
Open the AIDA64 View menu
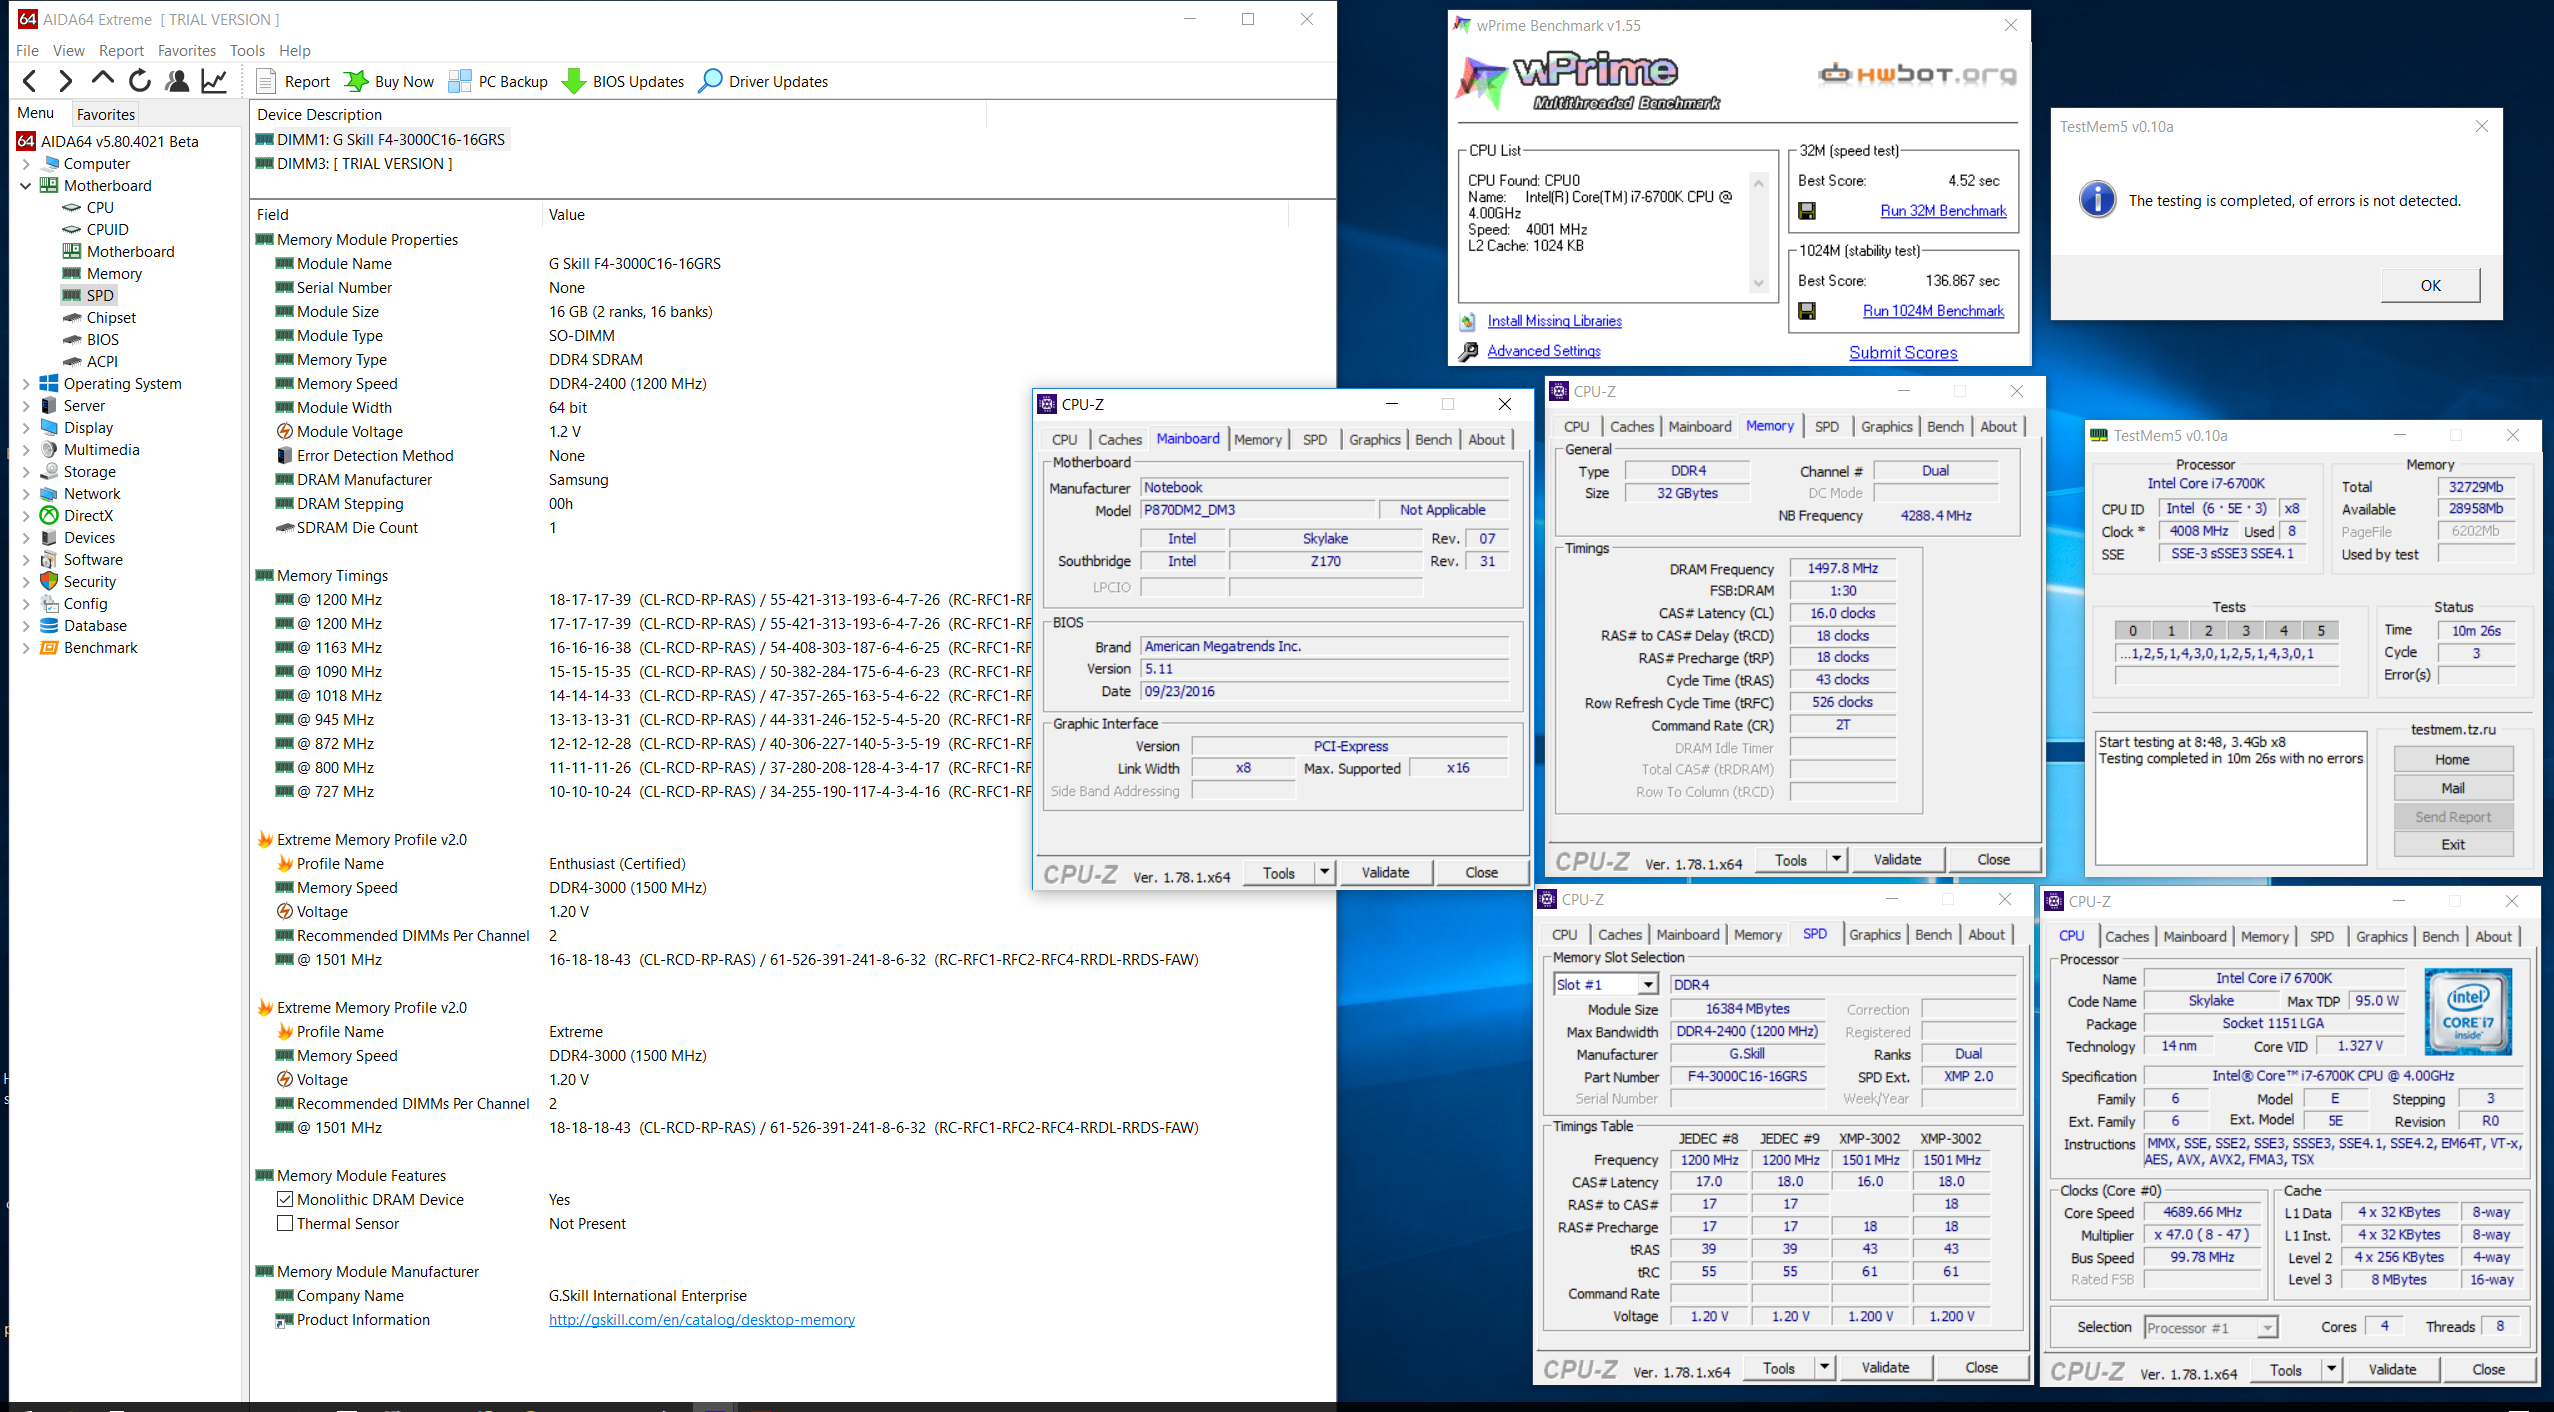(x=69, y=50)
